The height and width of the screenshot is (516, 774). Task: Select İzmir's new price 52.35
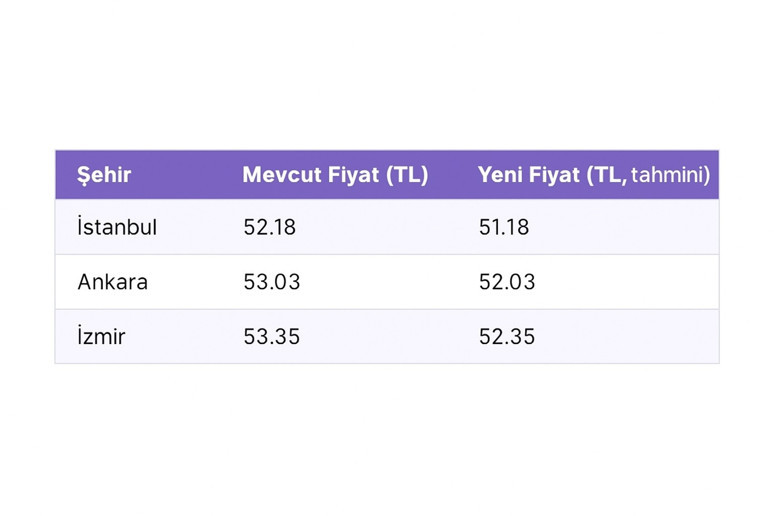pyautogui.click(x=507, y=336)
